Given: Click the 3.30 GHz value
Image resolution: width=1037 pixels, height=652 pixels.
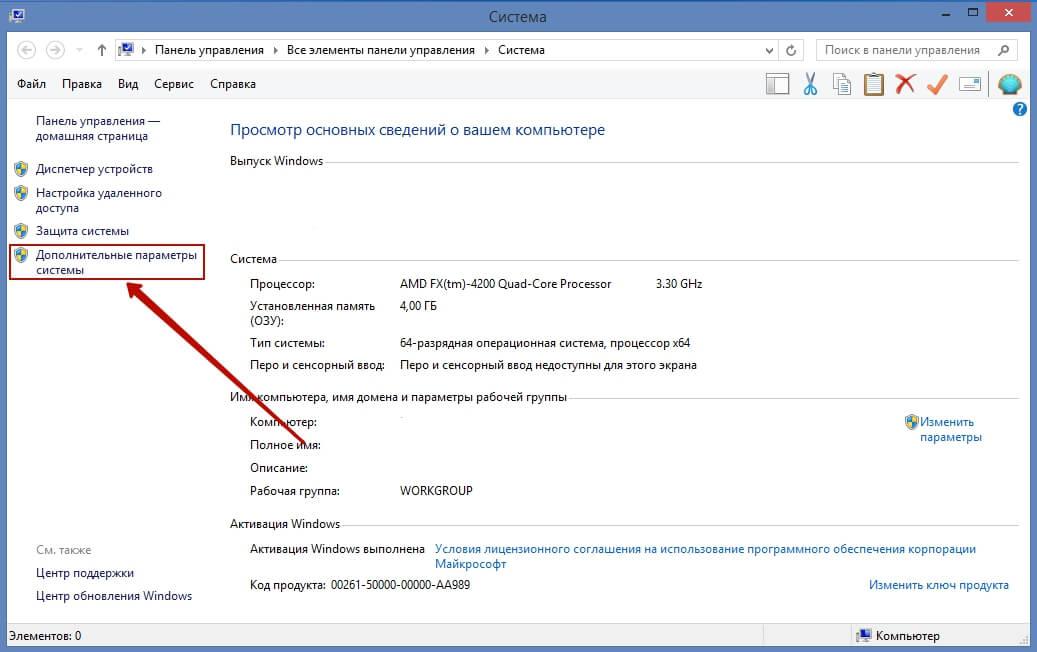Looking at the screenshot, I should tap(679, 284).
